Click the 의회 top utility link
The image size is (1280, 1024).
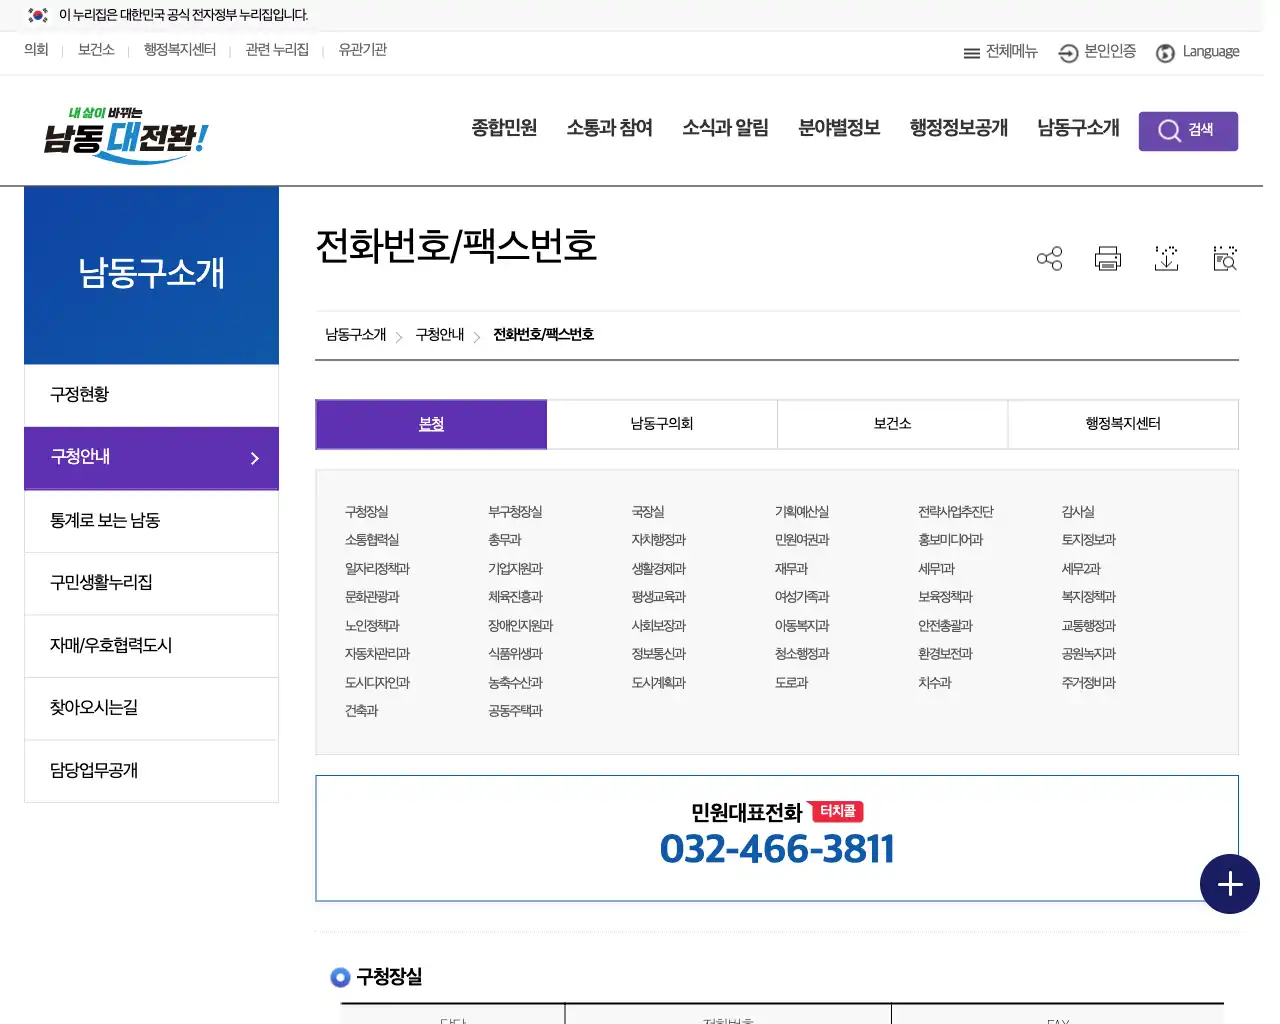coord(36,50)
